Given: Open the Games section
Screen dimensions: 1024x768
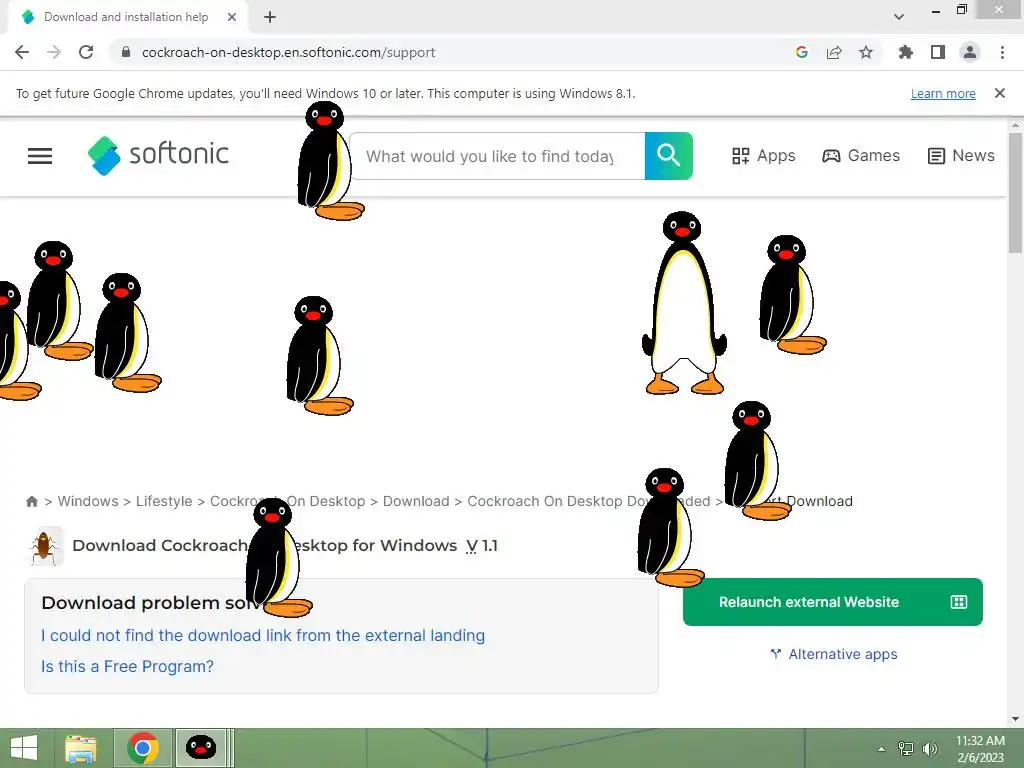Looking at the screenshot, I should tap(861, 155).
